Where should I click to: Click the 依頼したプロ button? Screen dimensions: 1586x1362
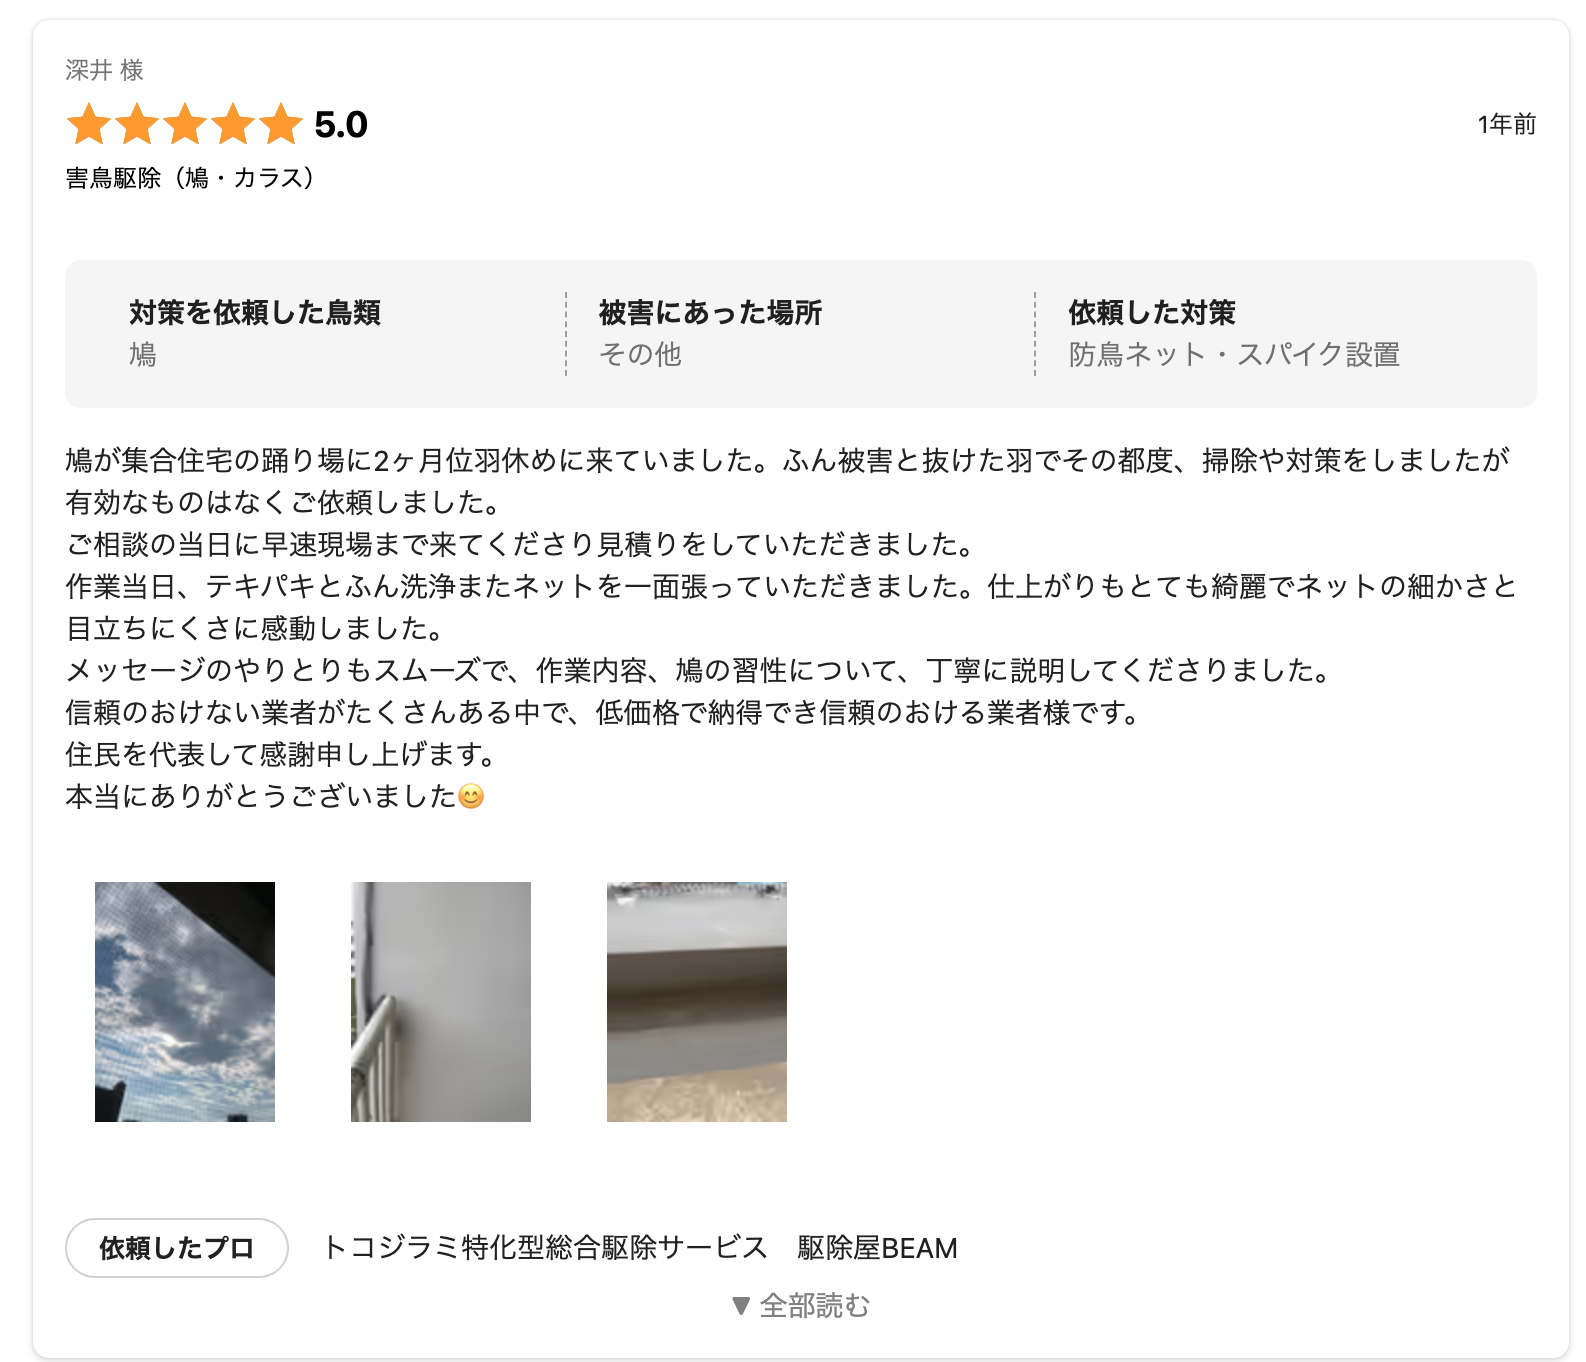pyautogui.click(x=177, y=1248)
